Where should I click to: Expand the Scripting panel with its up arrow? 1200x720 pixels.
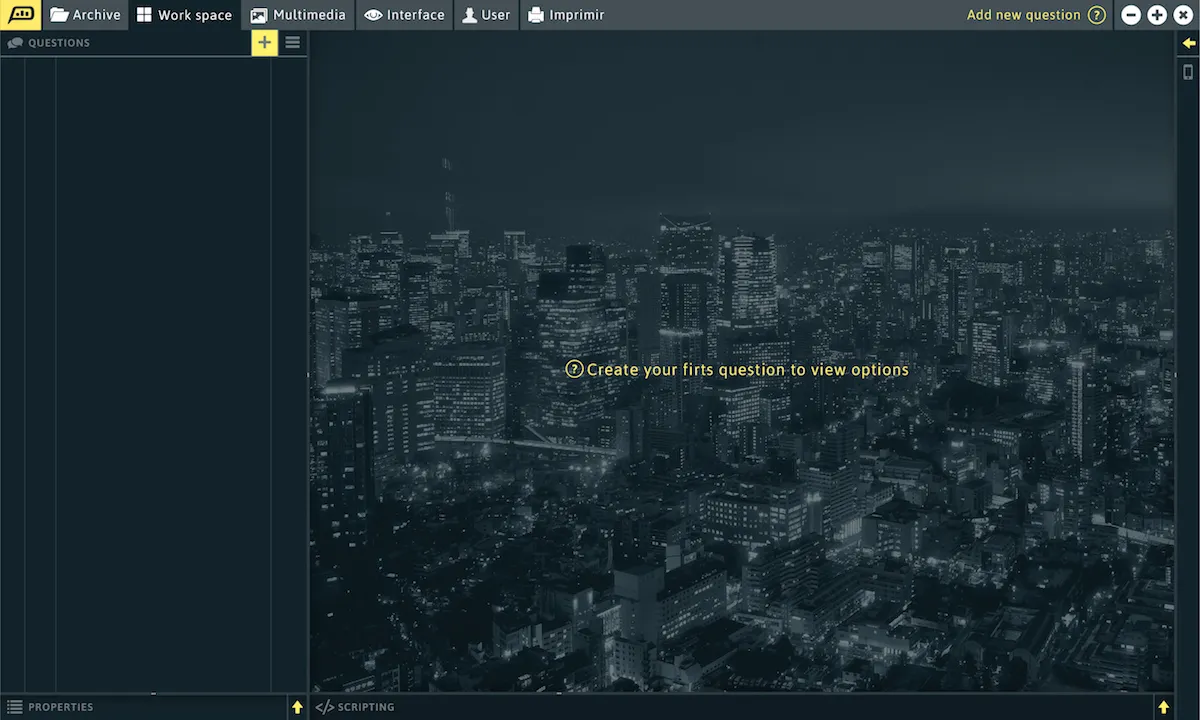point(1163,707)
